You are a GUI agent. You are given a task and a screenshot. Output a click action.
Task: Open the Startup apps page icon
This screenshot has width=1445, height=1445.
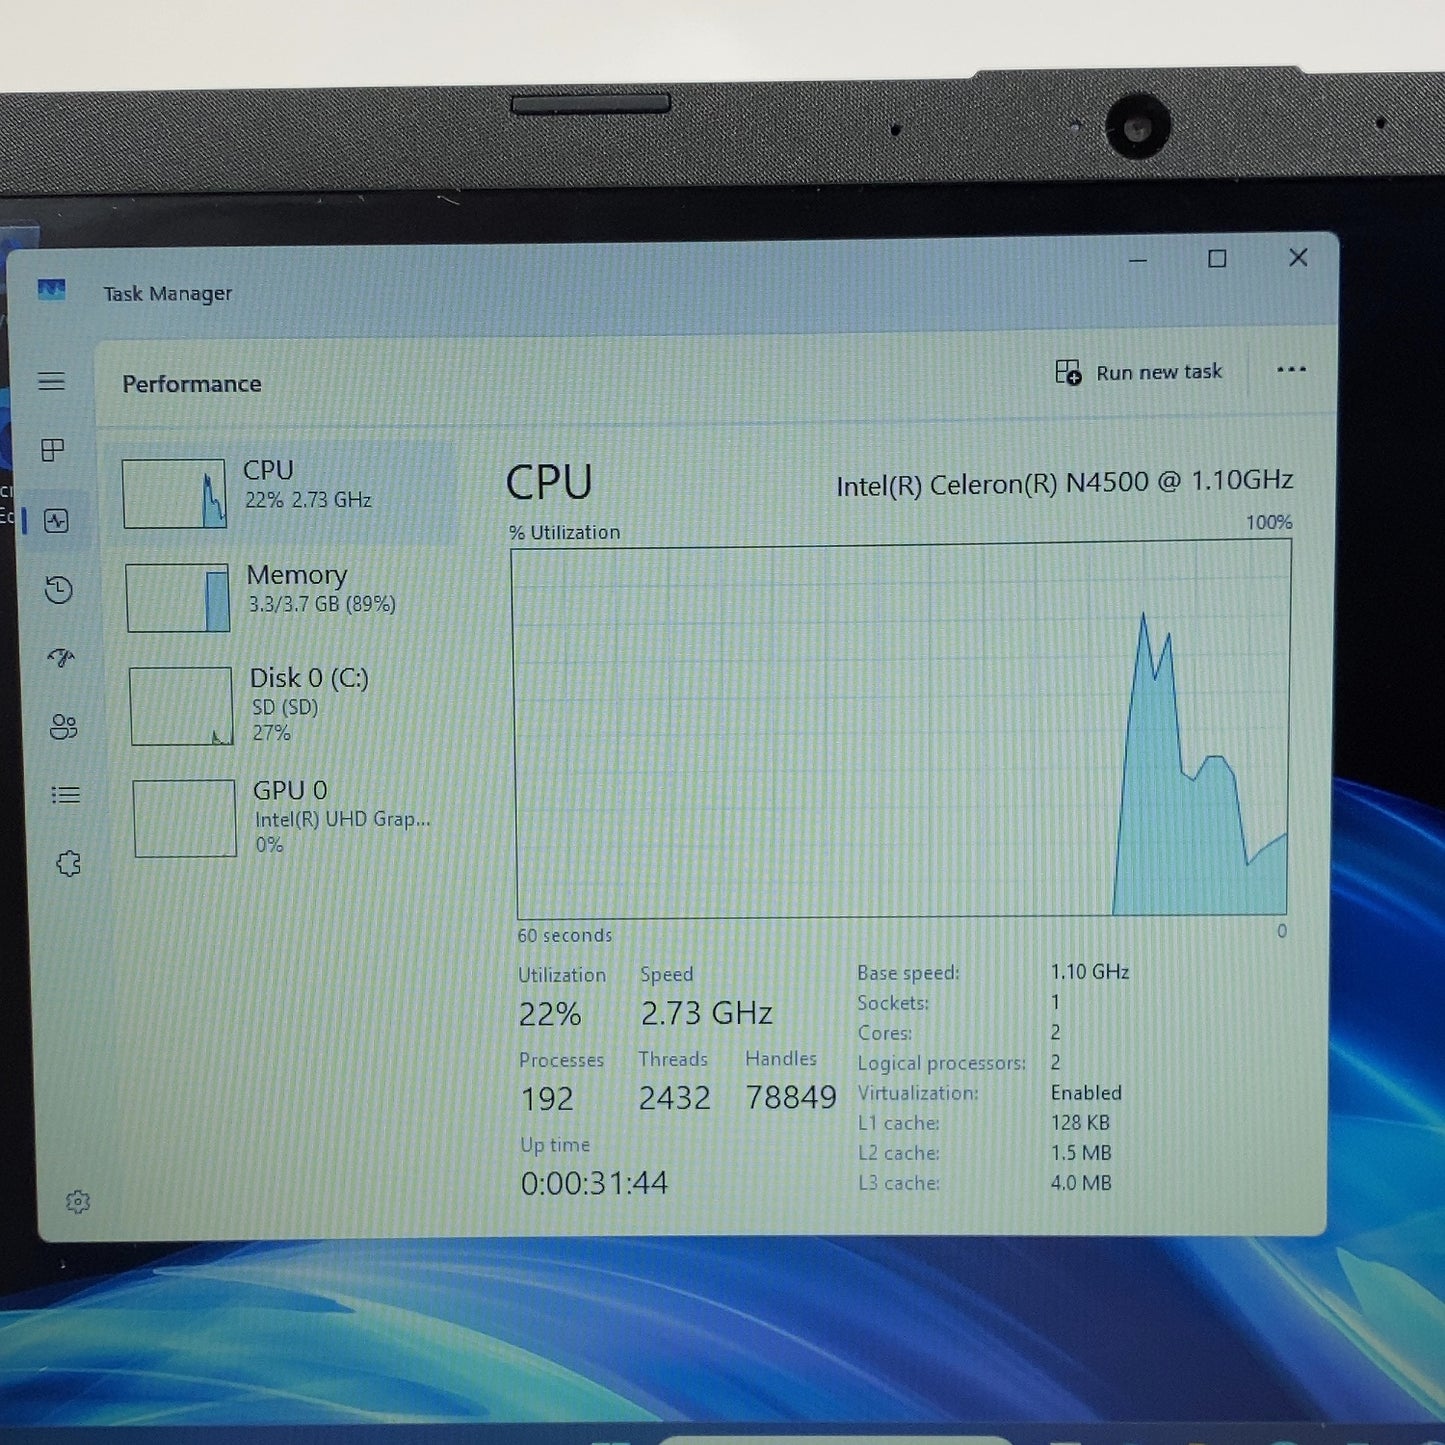click(61, 658)
